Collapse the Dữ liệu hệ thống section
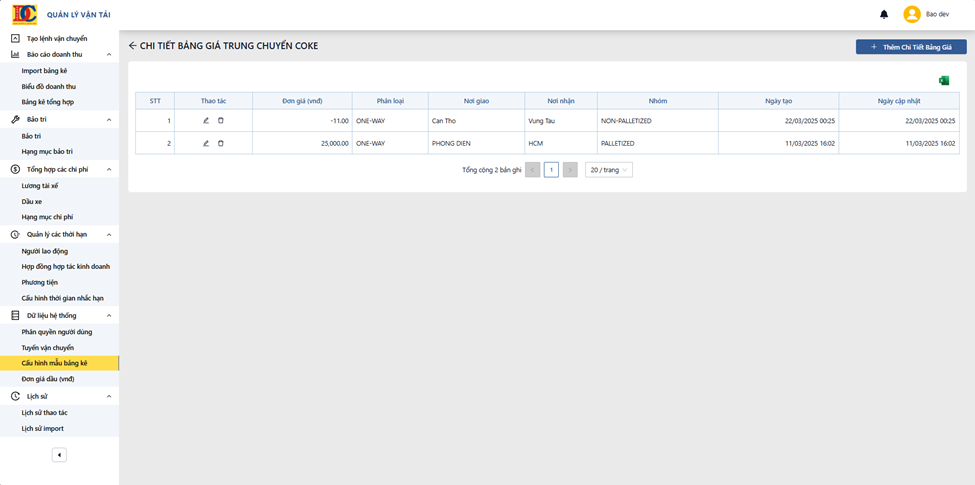This screenshot has height=485, width=975. point(109,316)
